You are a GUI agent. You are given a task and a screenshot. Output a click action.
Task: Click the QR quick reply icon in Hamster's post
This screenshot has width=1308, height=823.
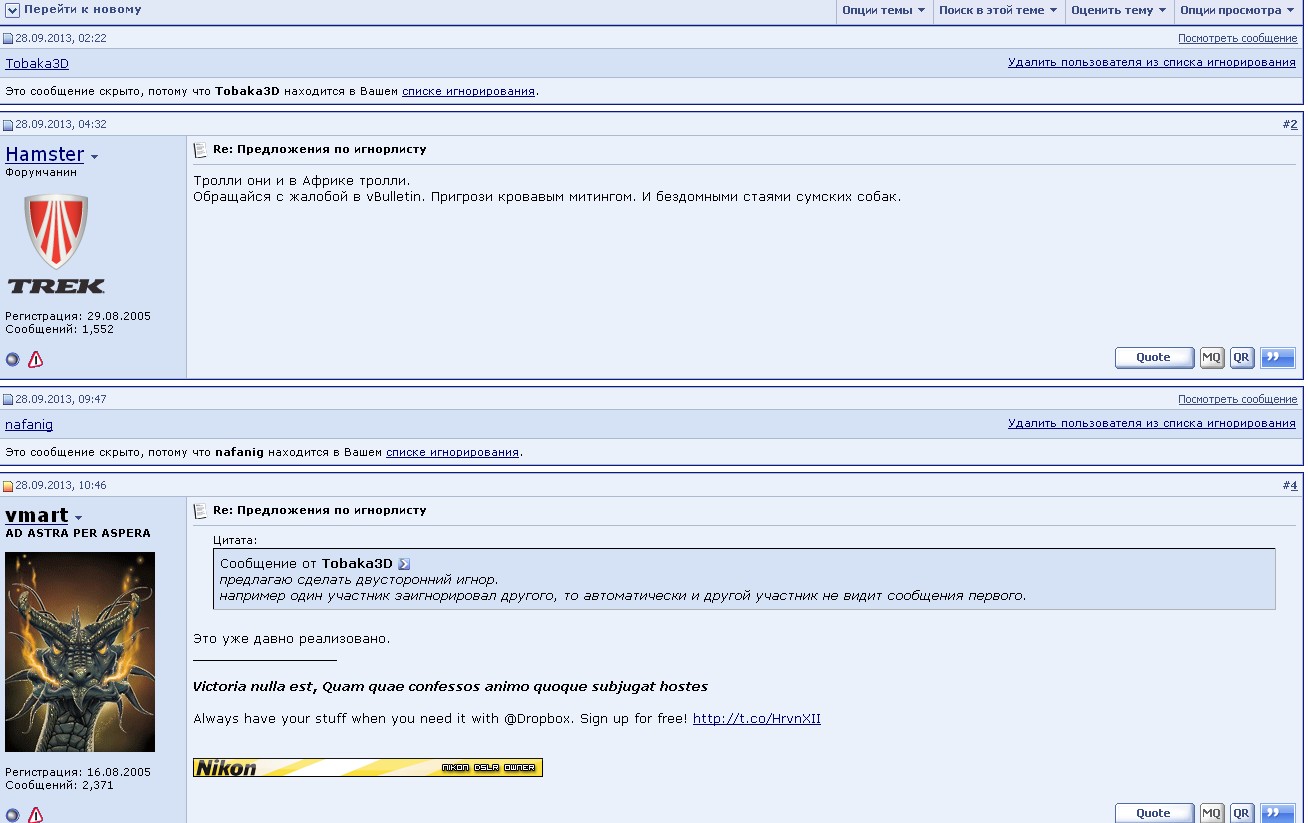(1241, 358)
